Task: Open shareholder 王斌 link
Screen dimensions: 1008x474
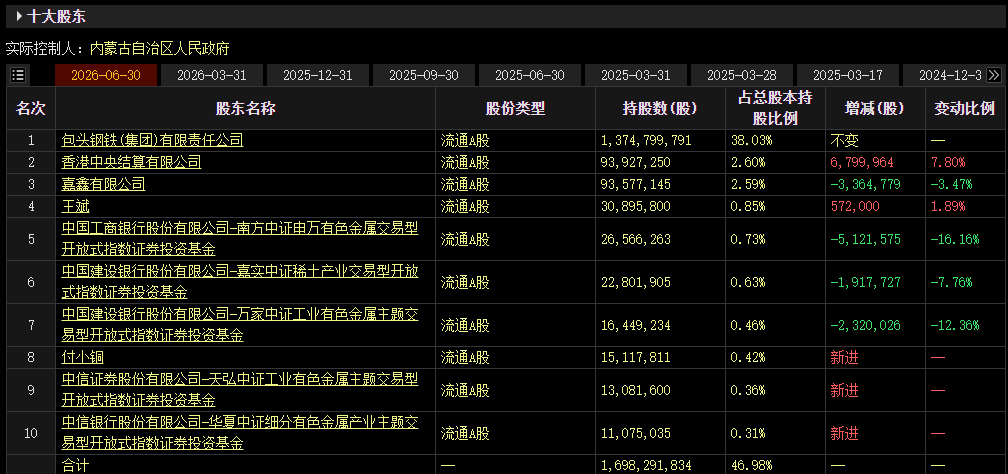Action: 76,206
